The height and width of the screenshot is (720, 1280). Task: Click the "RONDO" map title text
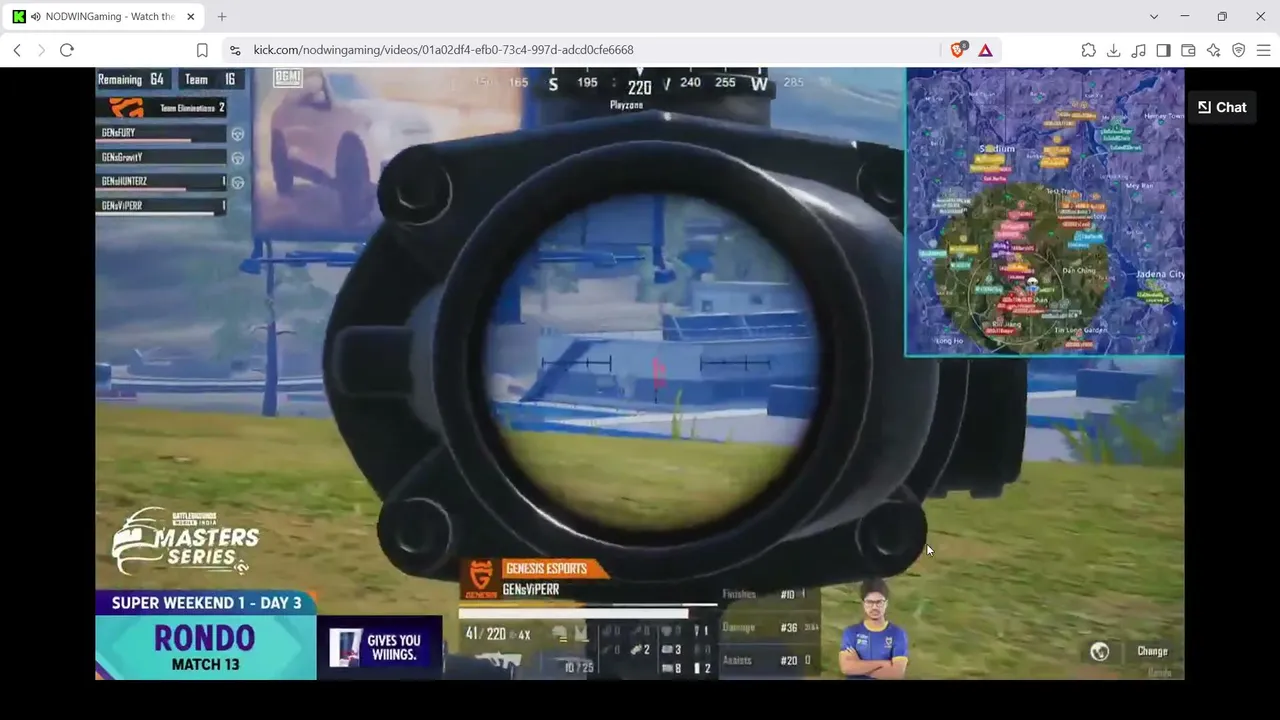coord(205,638)
